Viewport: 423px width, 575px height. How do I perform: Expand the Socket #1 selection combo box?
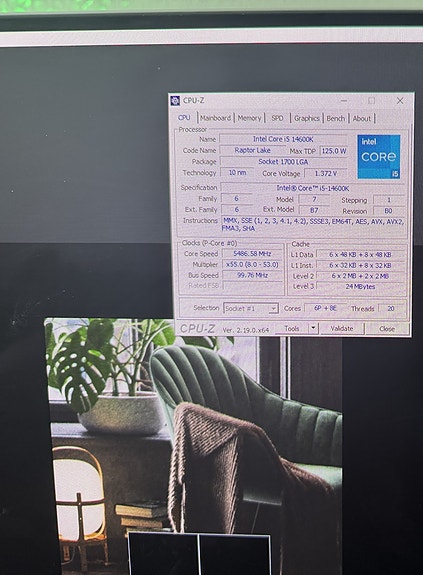[251, 308]
